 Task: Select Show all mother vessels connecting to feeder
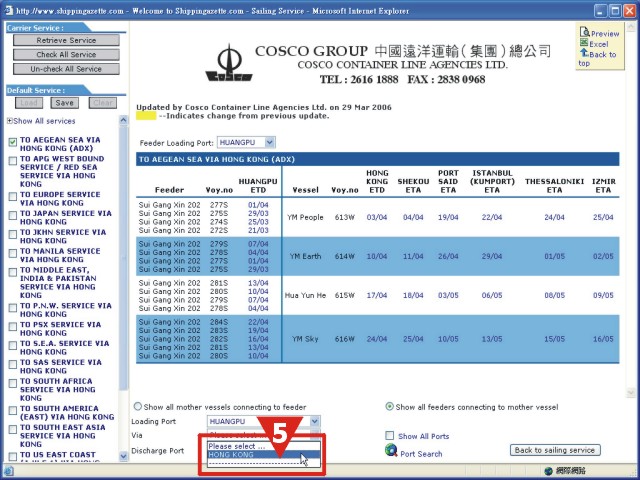point(138,407)
